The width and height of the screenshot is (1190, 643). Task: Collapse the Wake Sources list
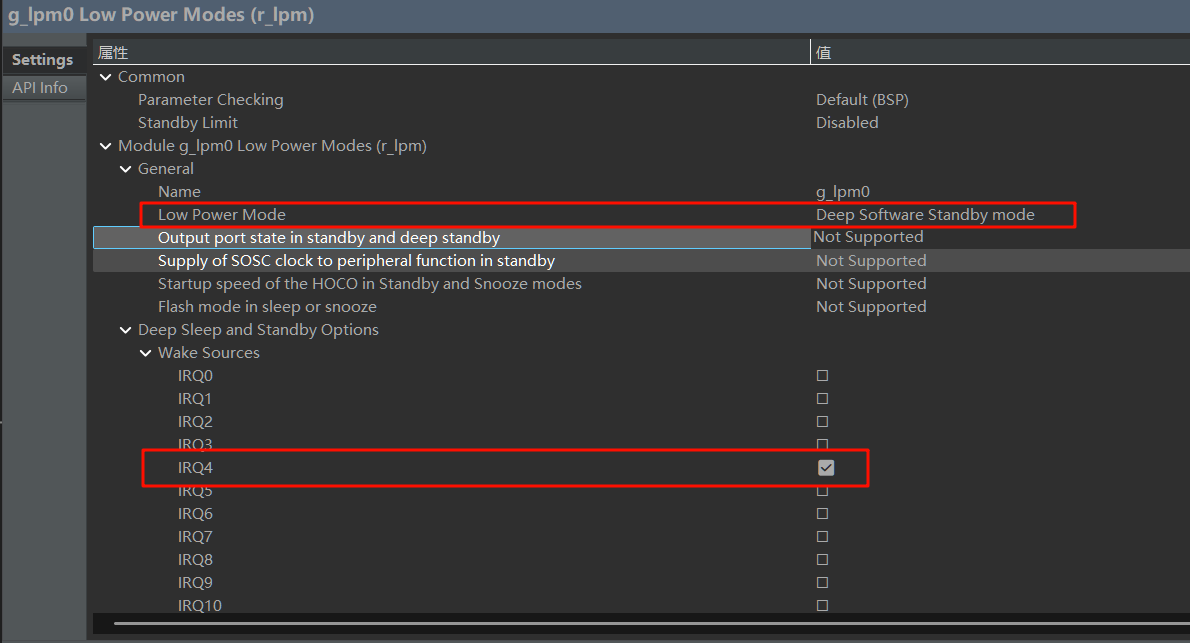146,353
